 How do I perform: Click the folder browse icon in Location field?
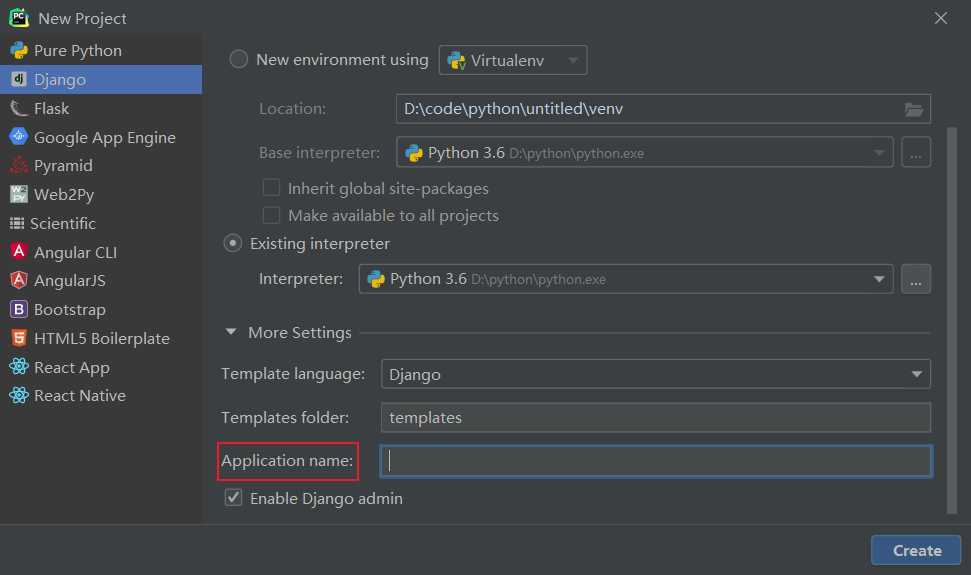[x=913, y=110]
